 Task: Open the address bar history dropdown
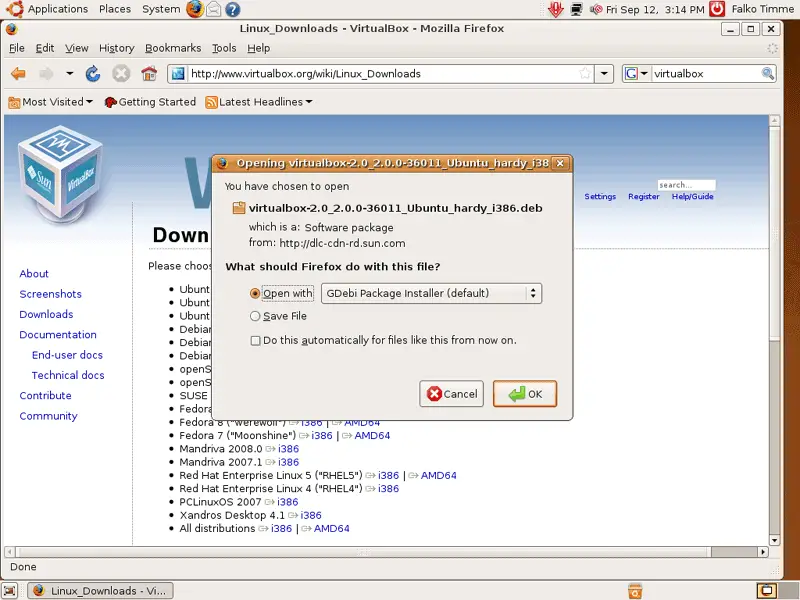pyautogui.click(x=604, y=73)
